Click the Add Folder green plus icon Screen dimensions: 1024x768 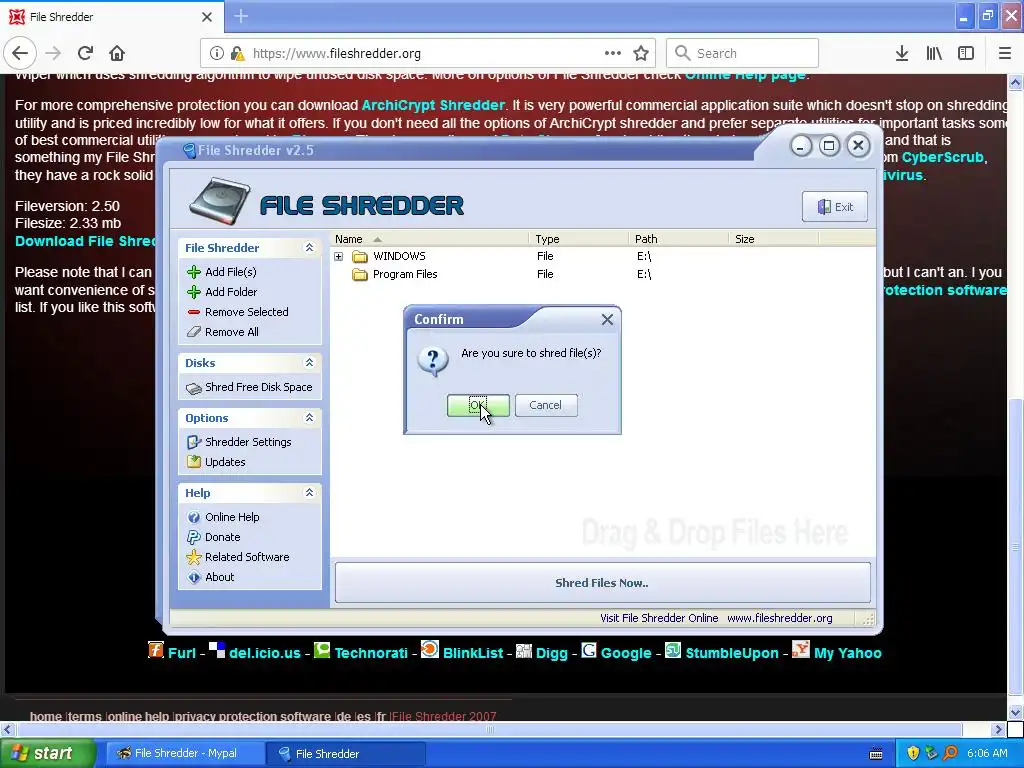(194, 292)
